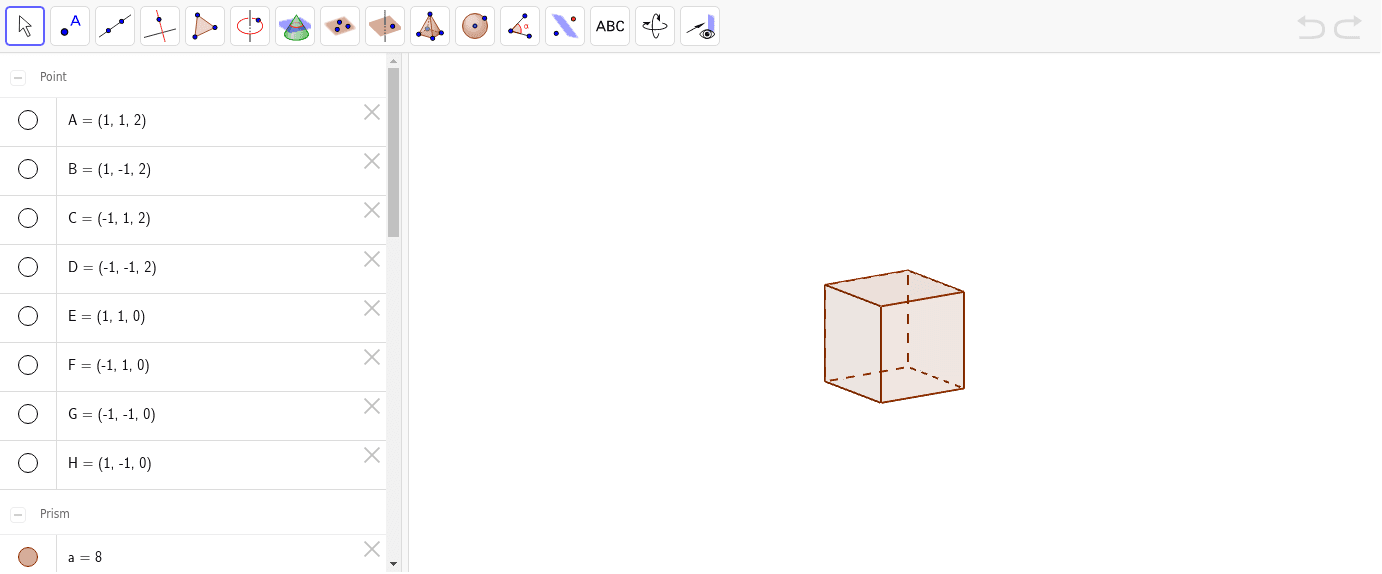Select the row B = (1, -1, 2)
The height and width of the screenshot is (574, 1382).
pyautogui.click(x=193, y=171)
